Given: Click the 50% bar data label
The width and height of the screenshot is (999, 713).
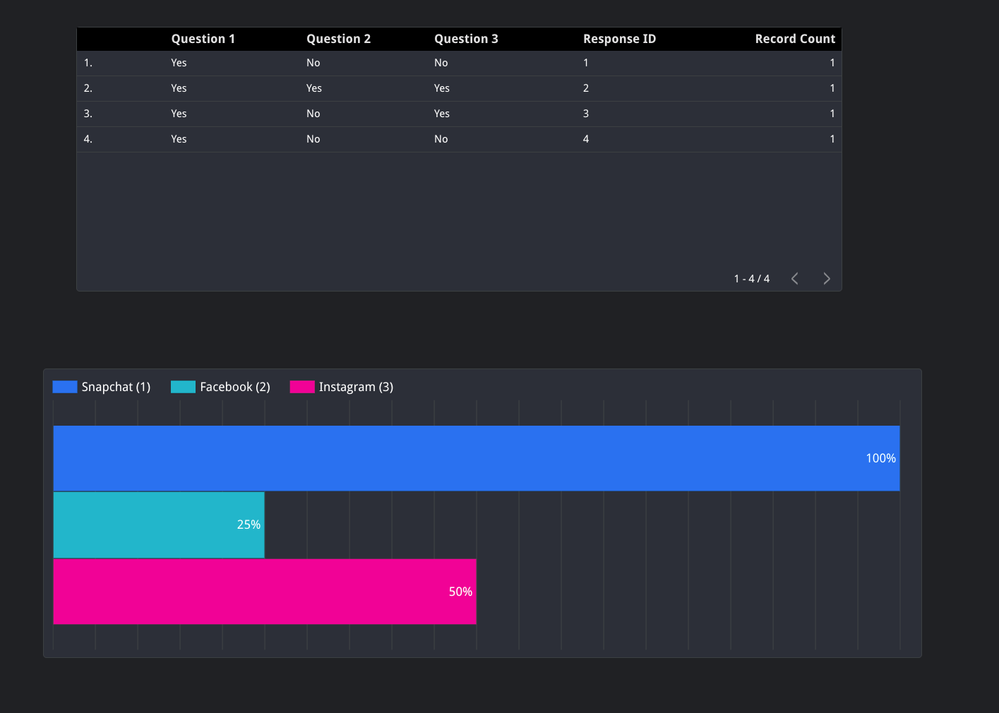Looking at the screenshot, I should (460, 591).
